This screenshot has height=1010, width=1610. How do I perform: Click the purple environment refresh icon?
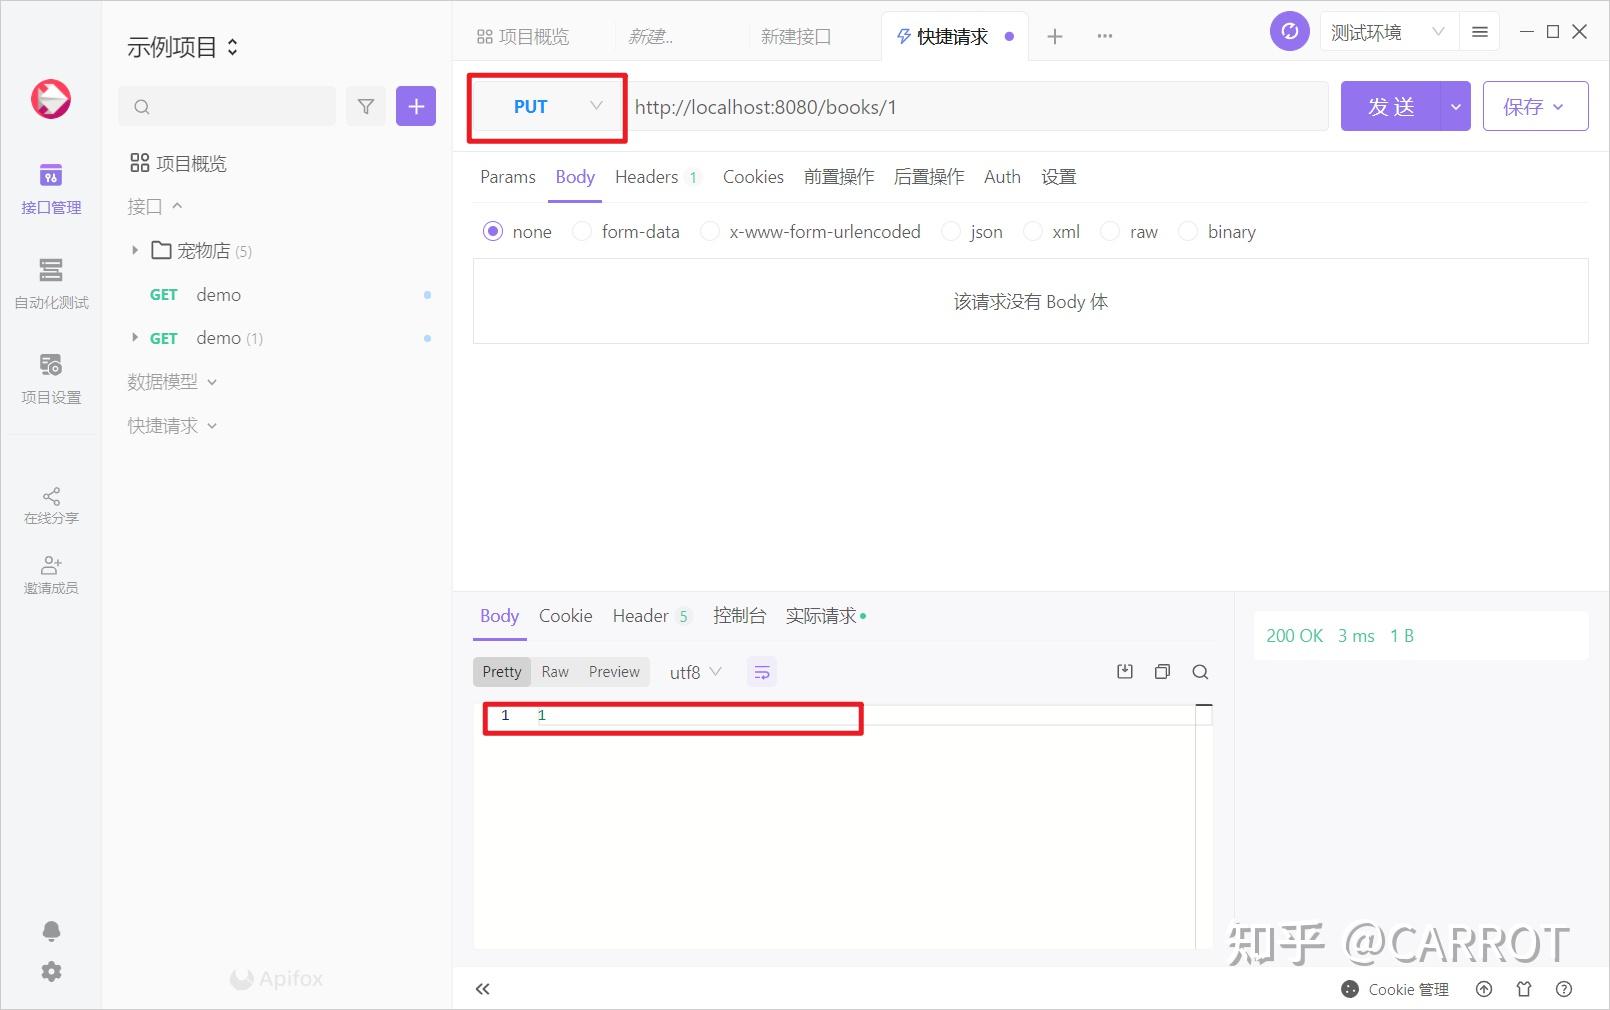pyautogui.click(x=1289, y=31)
